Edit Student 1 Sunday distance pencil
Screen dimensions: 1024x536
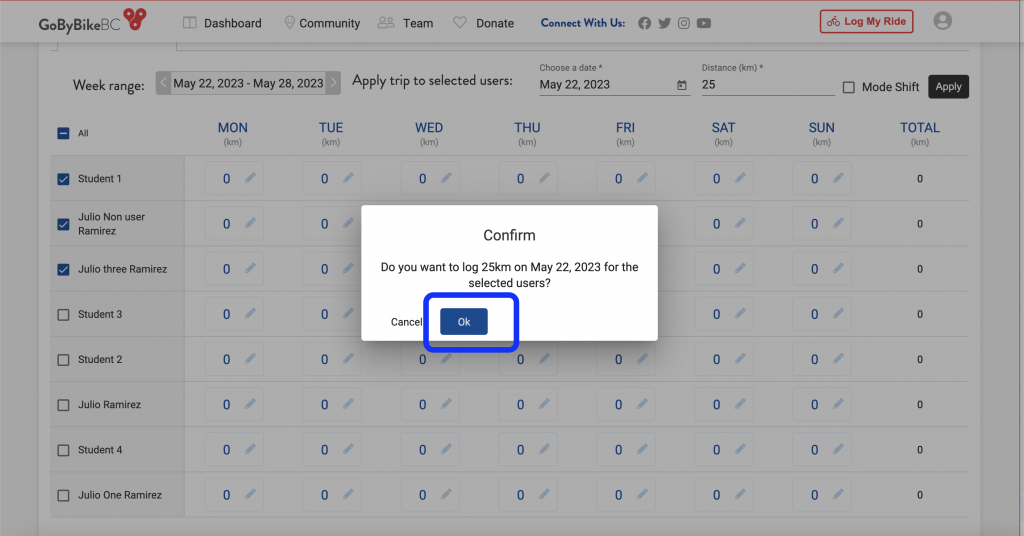coord(839,178)
